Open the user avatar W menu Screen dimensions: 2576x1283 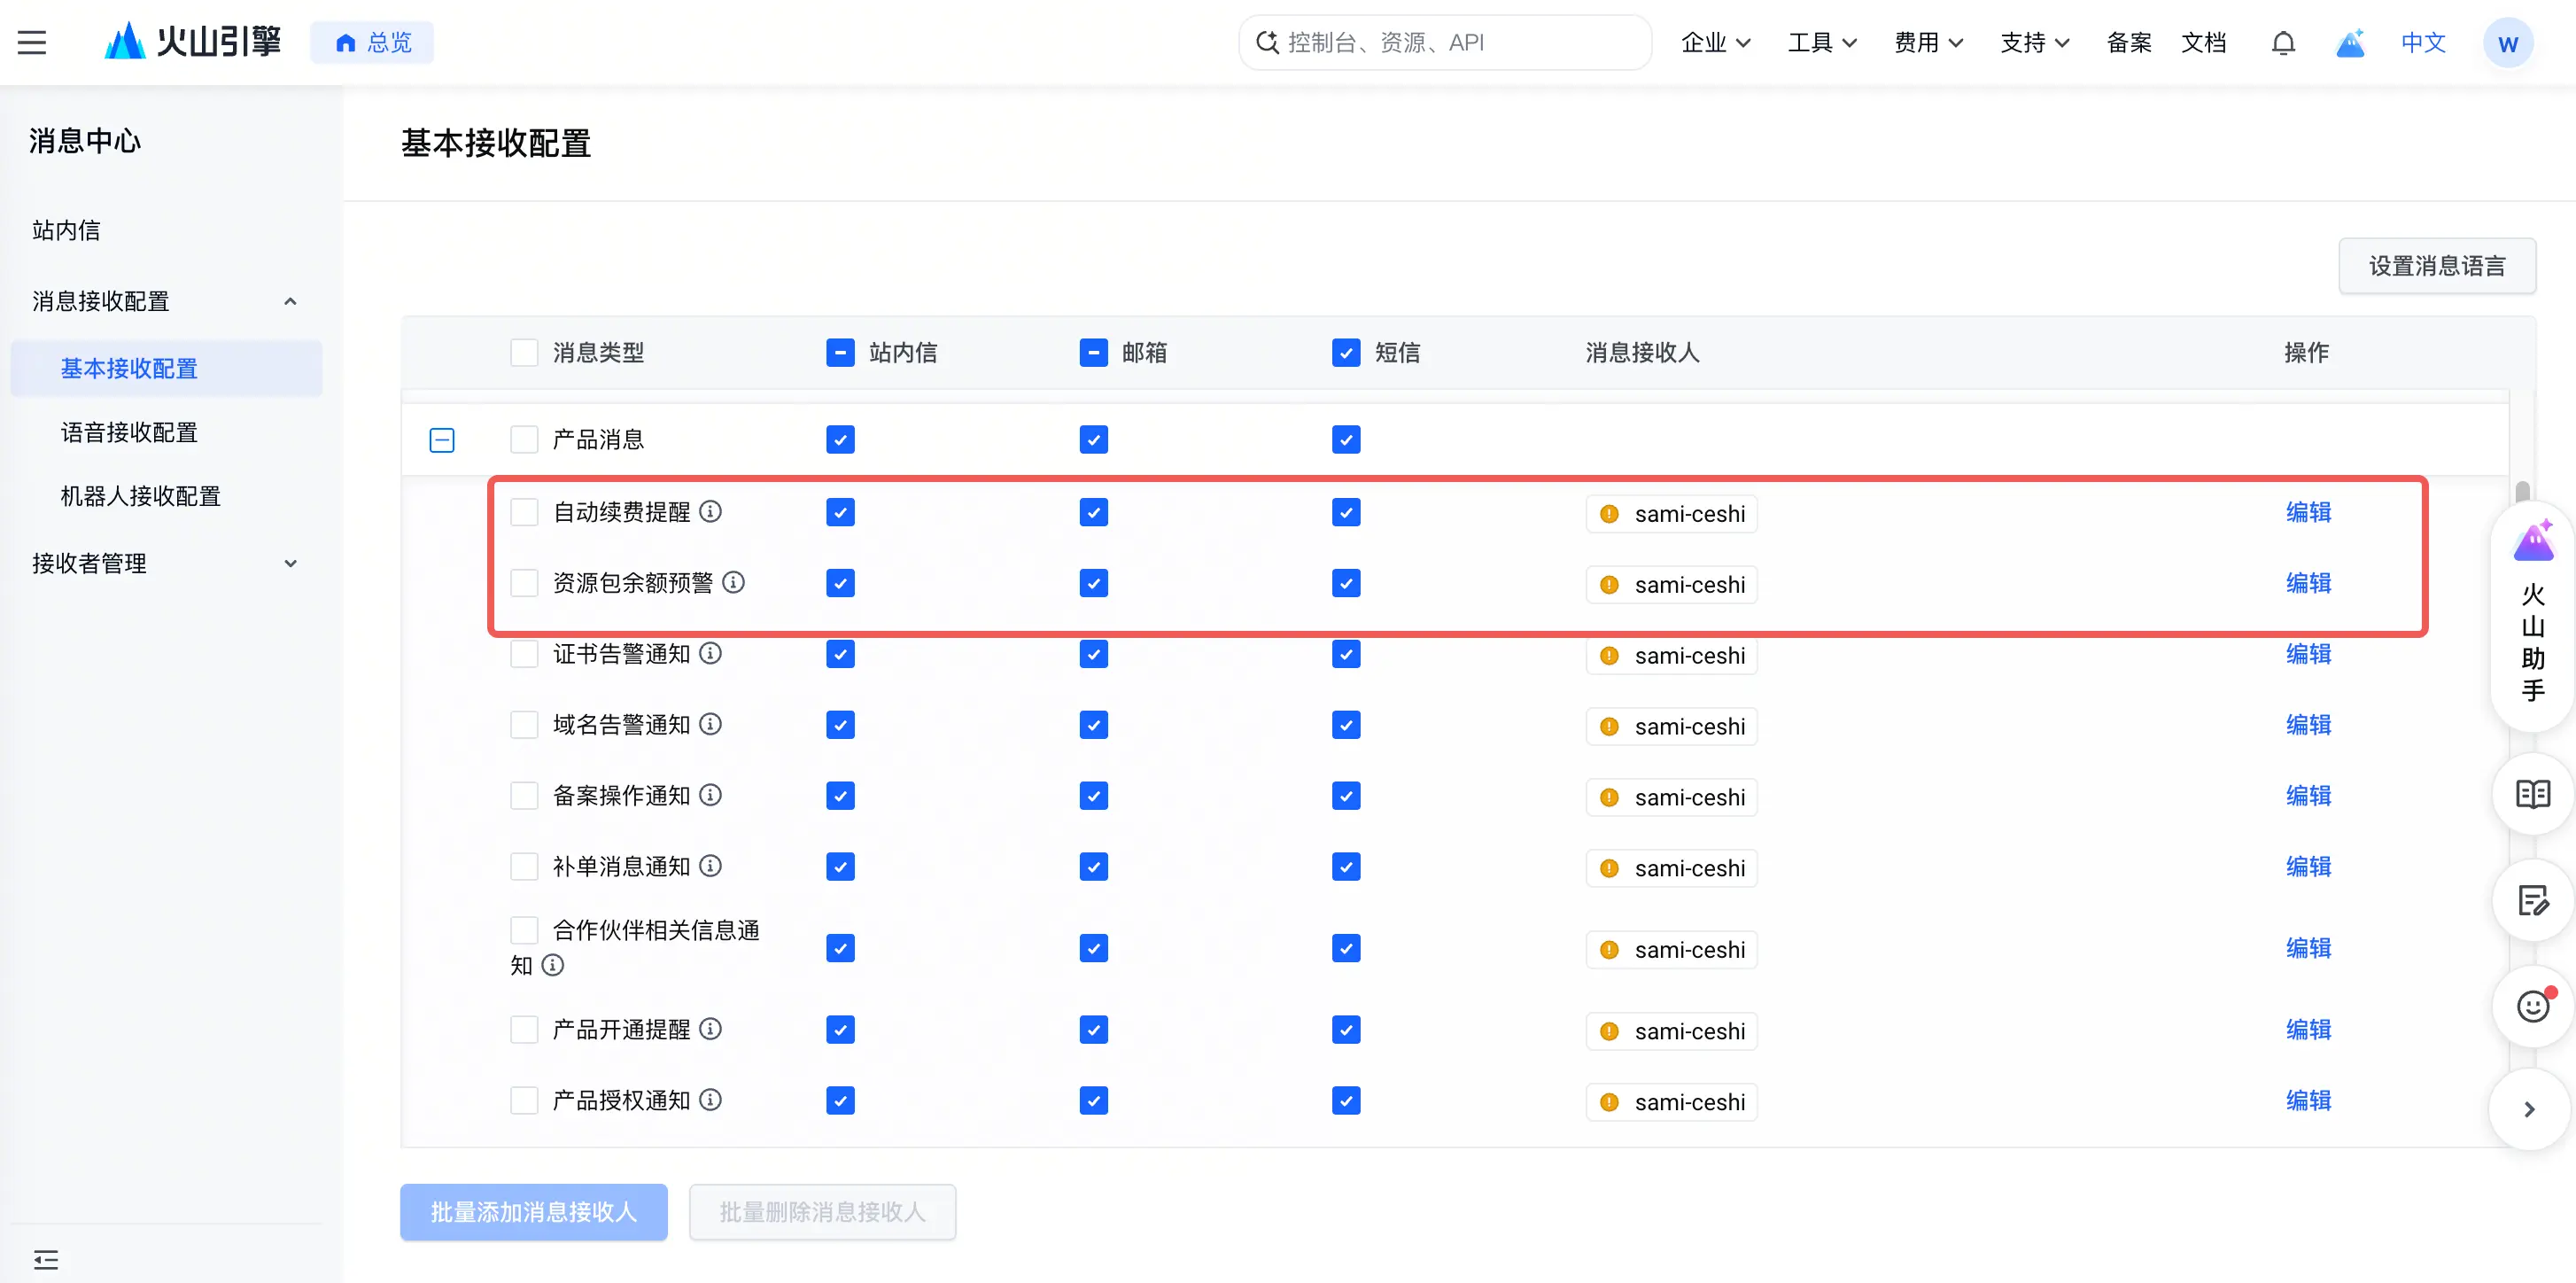(2508, 43)
